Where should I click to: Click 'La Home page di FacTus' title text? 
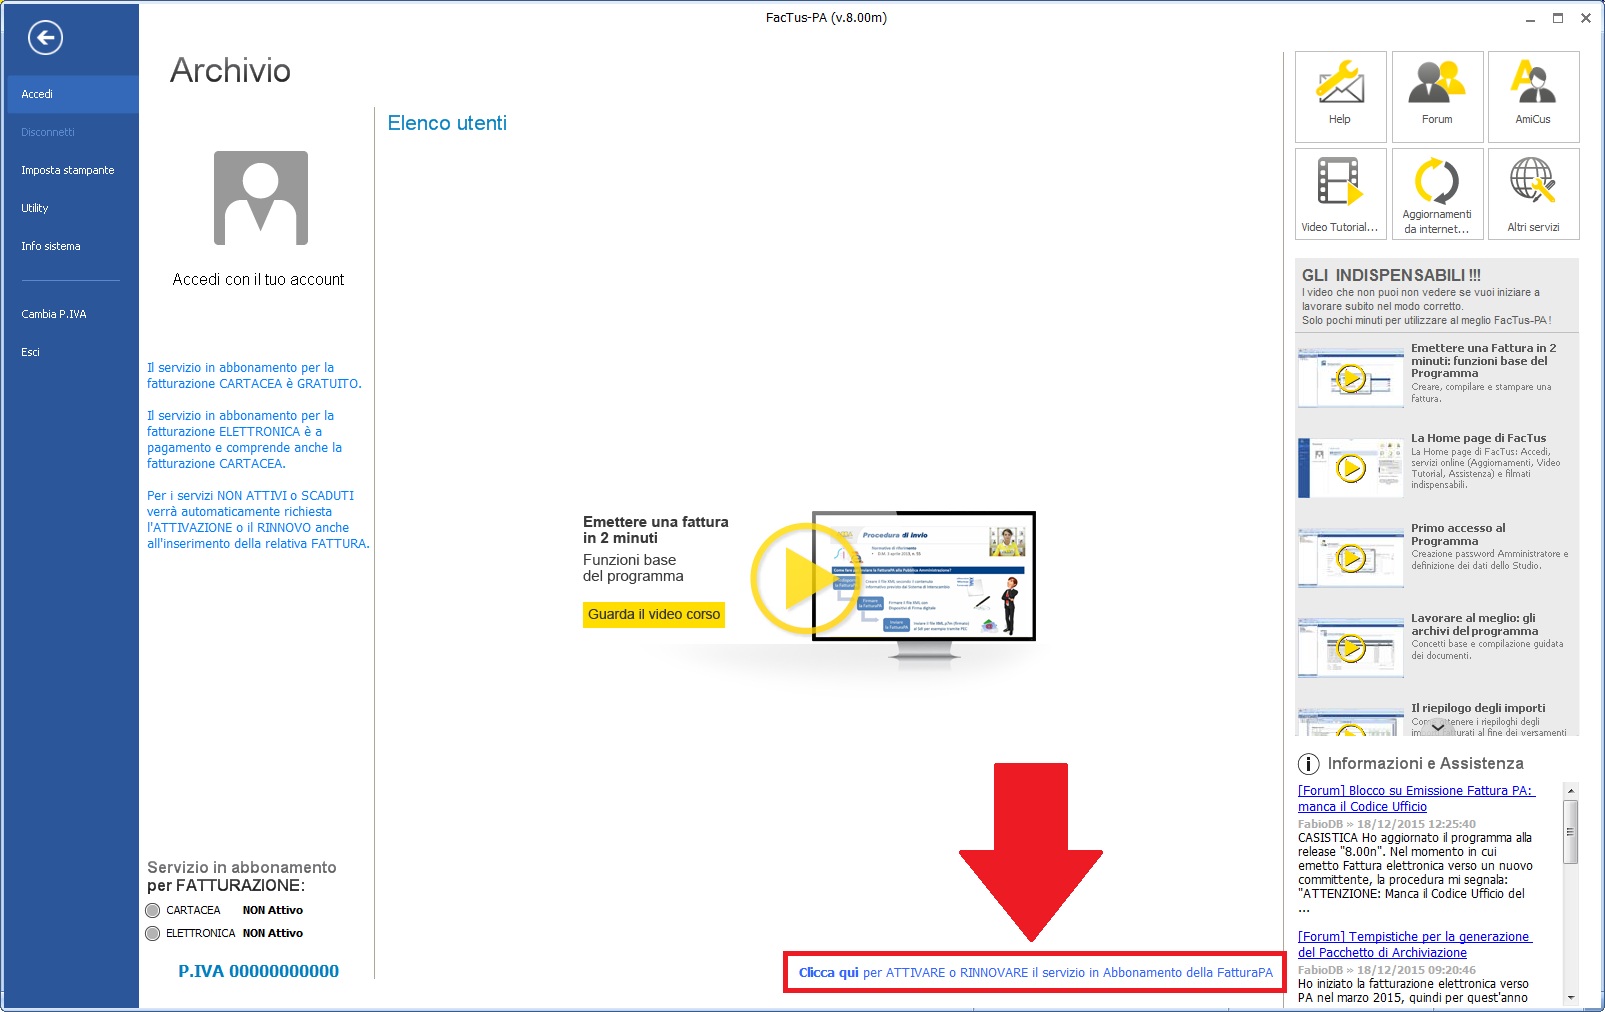pyautogui.click(x=1478, y=438)
